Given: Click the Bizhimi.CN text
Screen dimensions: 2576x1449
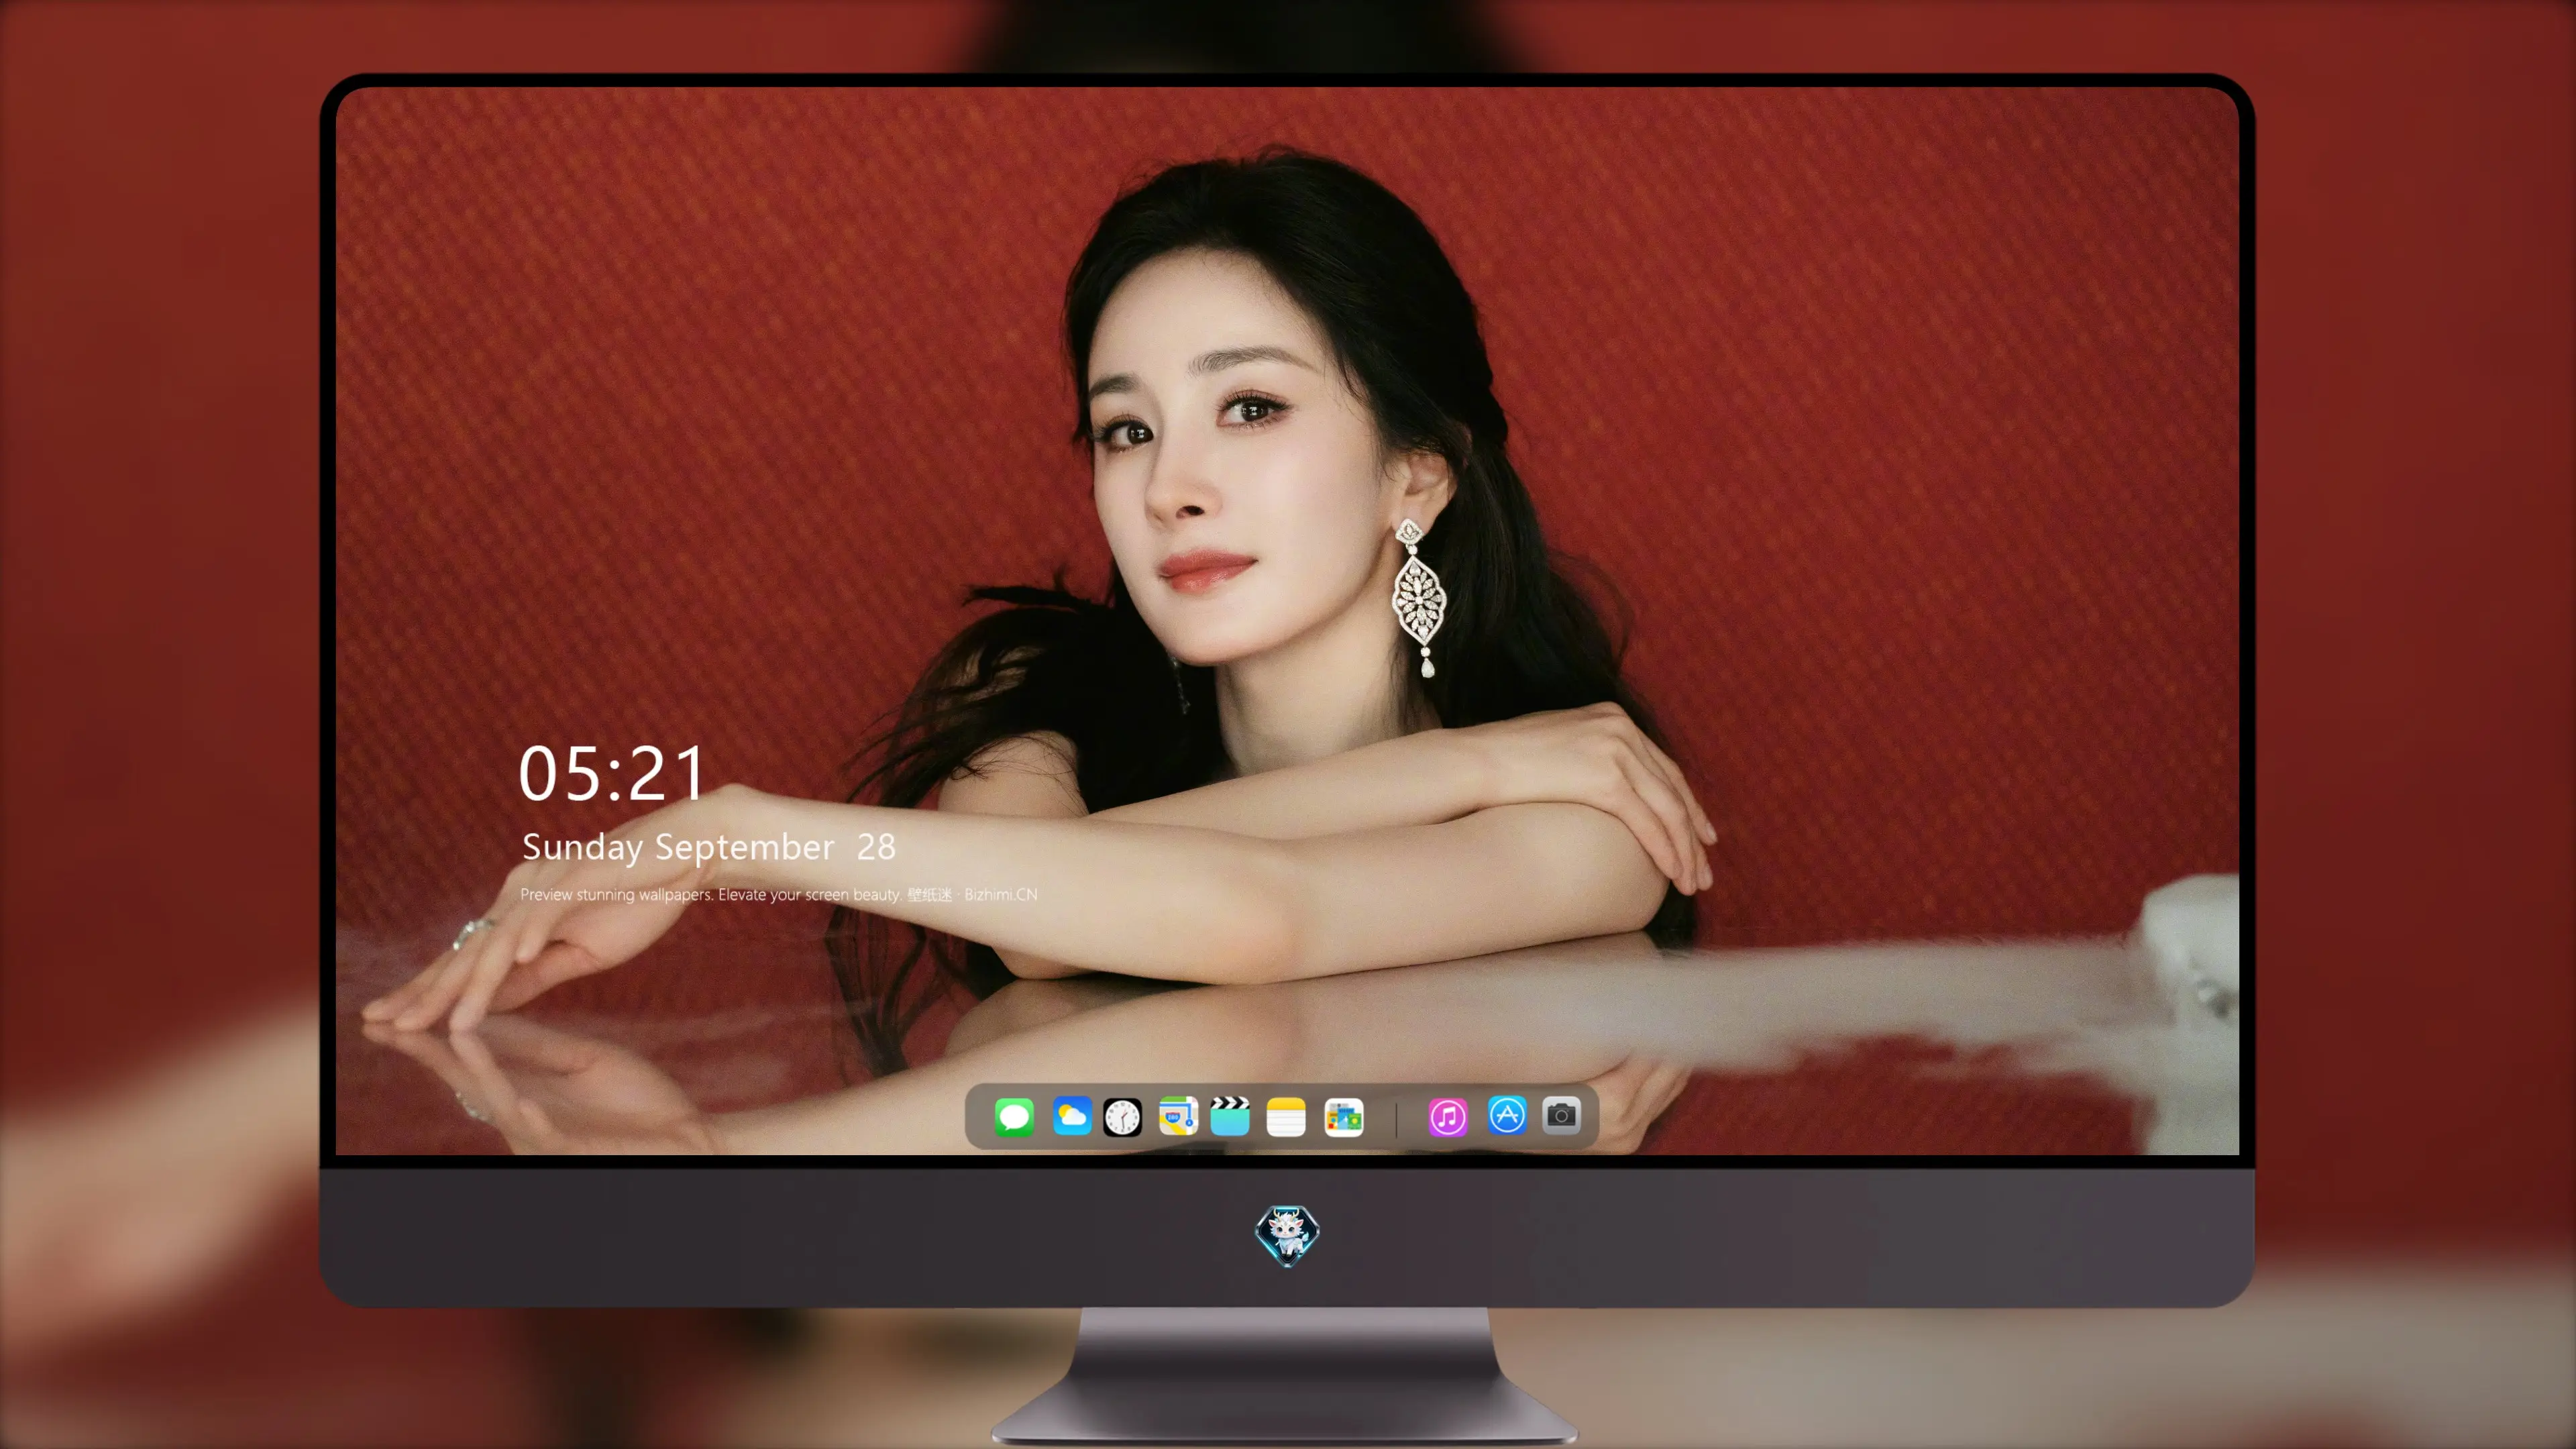Looking at the screenshot, I should coord(1001,894).
